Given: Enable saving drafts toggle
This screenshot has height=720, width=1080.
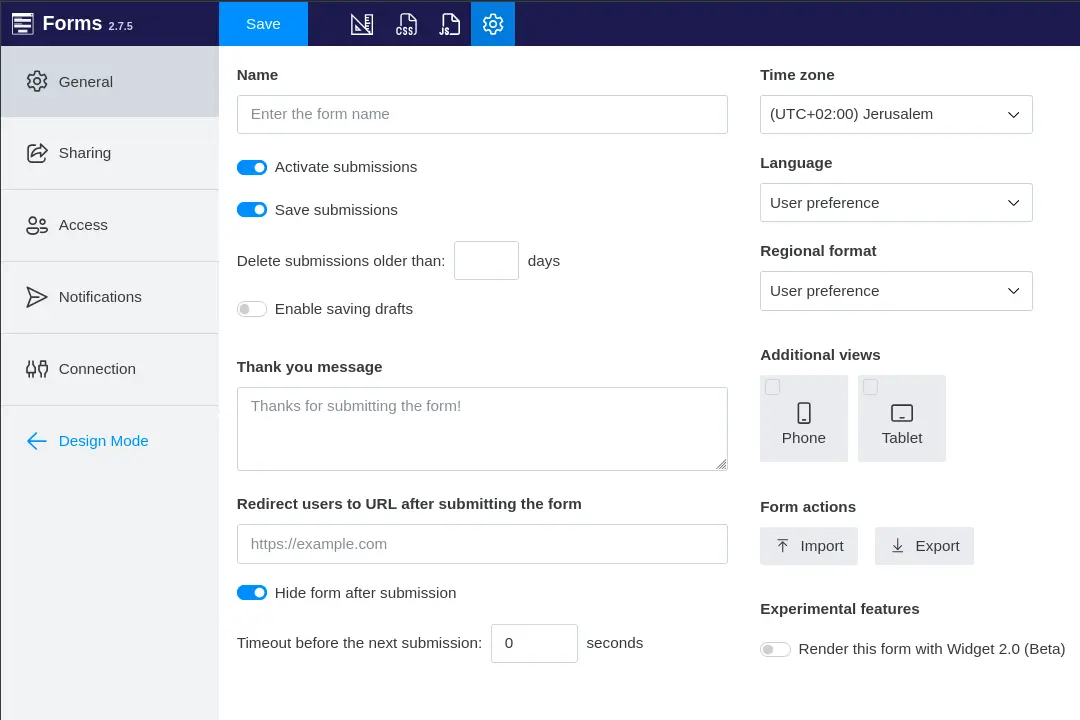Looking at the screenshot, I should click(x=251, y=309).
